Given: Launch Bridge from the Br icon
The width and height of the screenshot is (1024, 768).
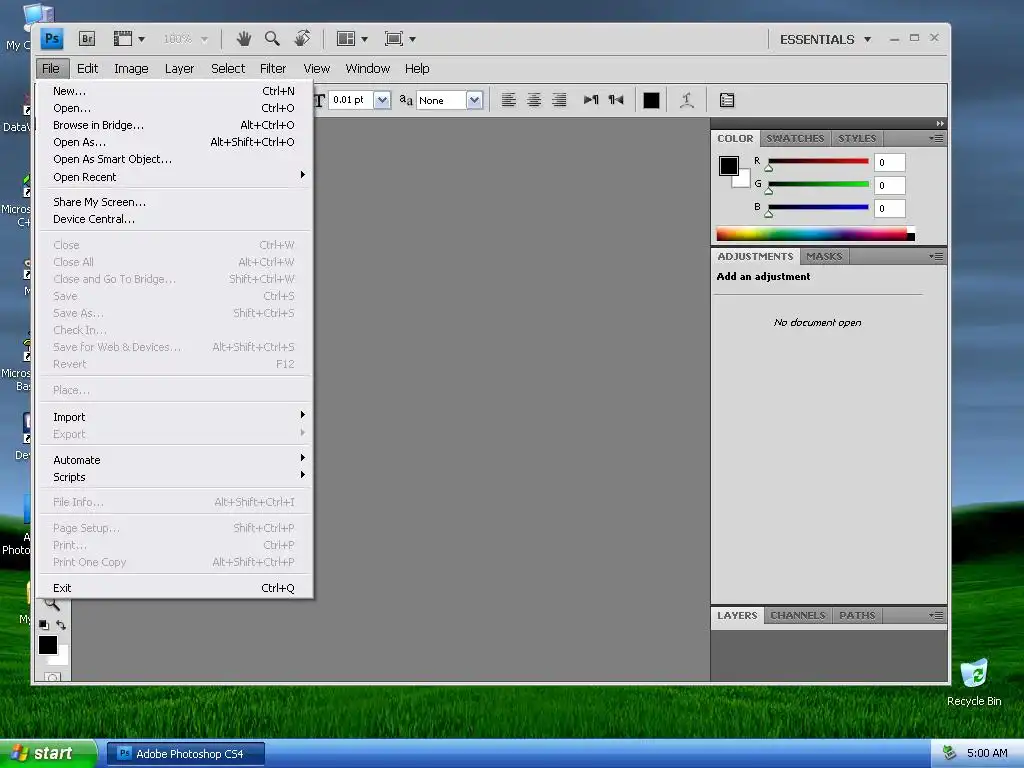Looking at the screenshot, I should click(87, 39).
